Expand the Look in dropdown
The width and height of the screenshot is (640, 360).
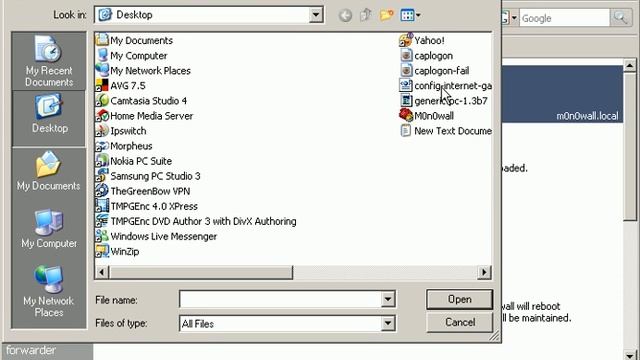click(316, 15)
